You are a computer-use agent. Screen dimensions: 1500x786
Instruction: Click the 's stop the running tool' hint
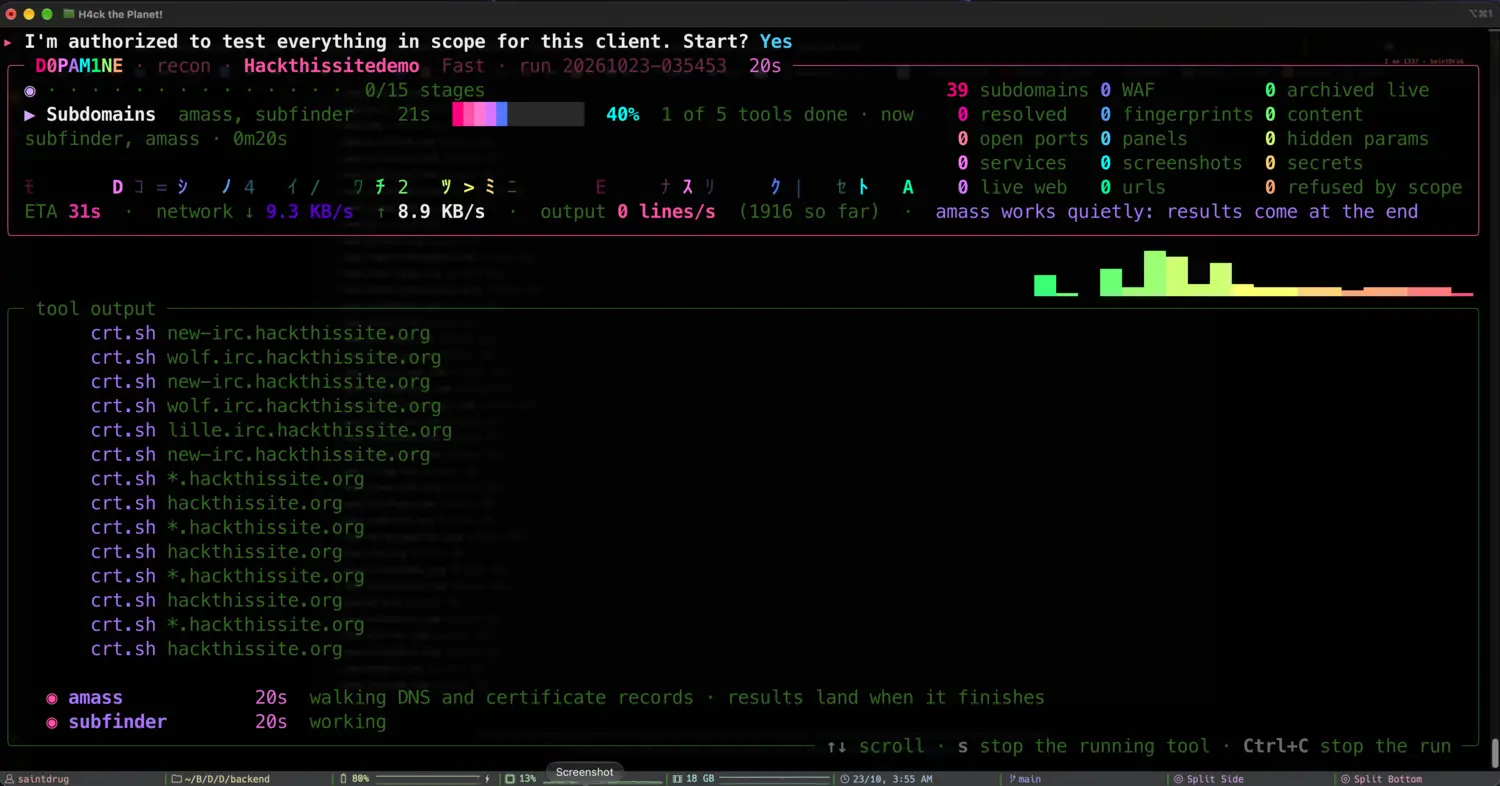pos(1083,746)
